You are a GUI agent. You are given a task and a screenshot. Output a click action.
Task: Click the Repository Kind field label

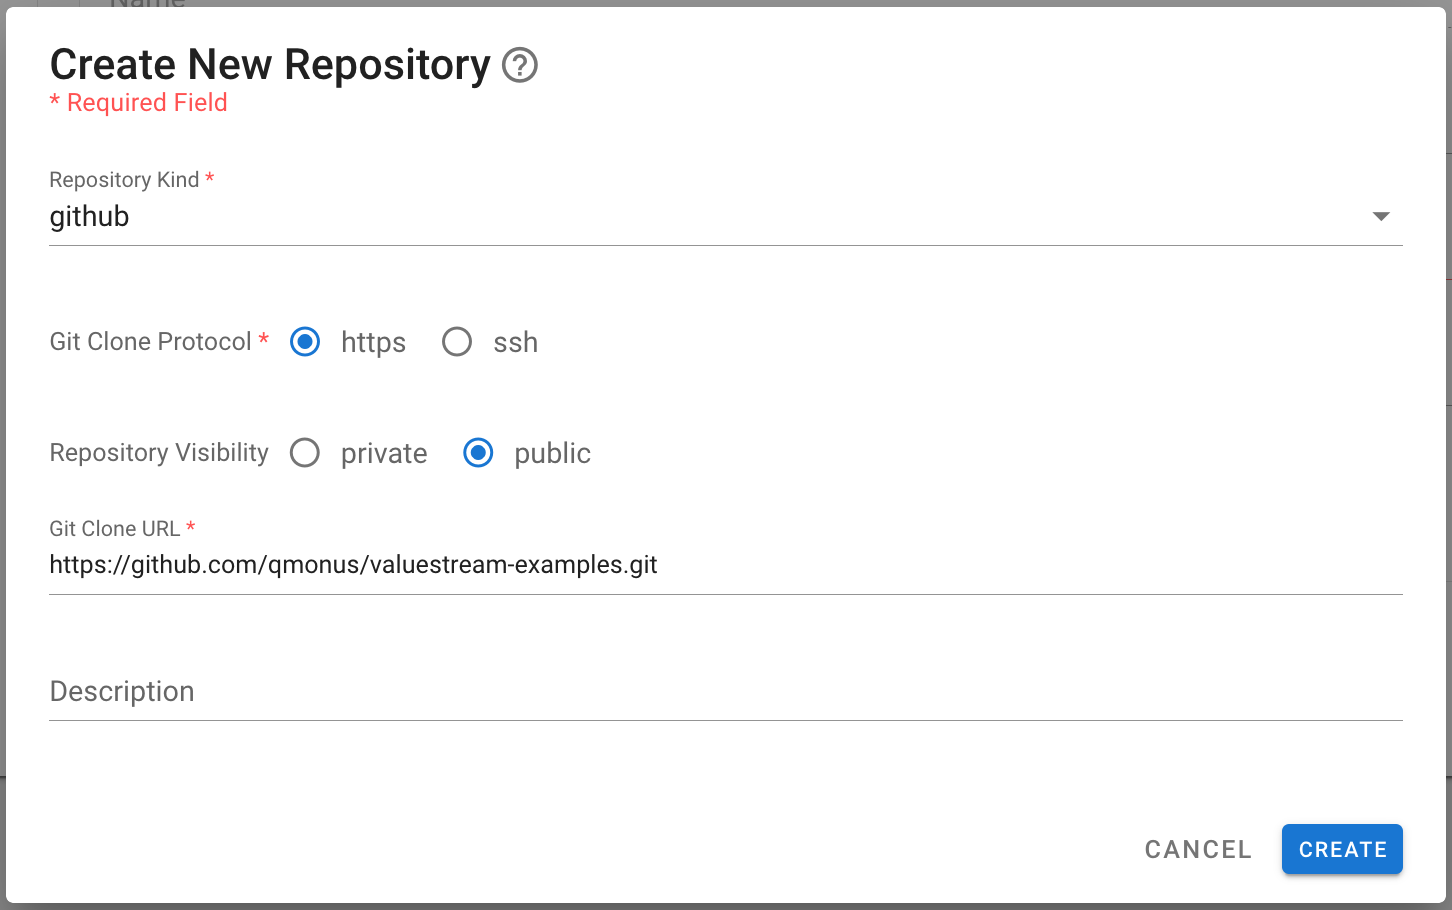point(124,180)
